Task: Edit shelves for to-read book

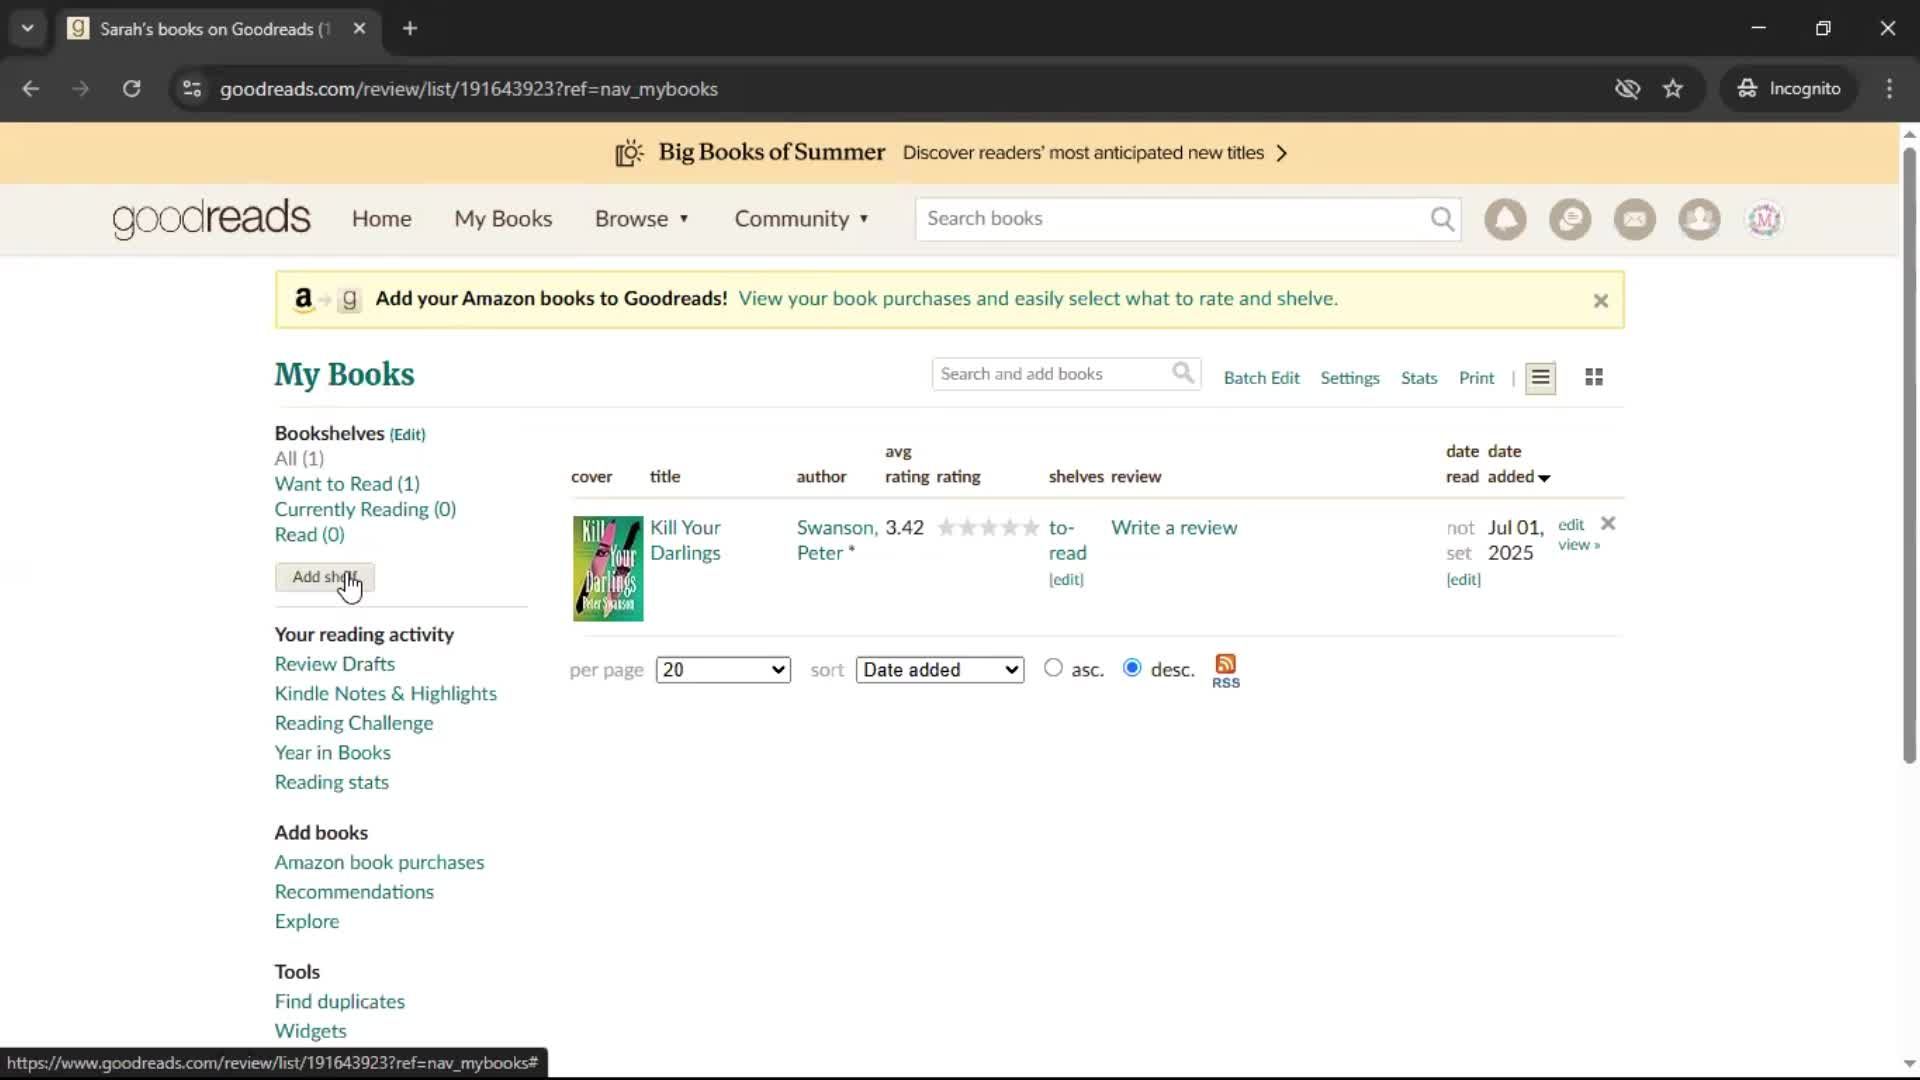Action: tap(1066, 580)
